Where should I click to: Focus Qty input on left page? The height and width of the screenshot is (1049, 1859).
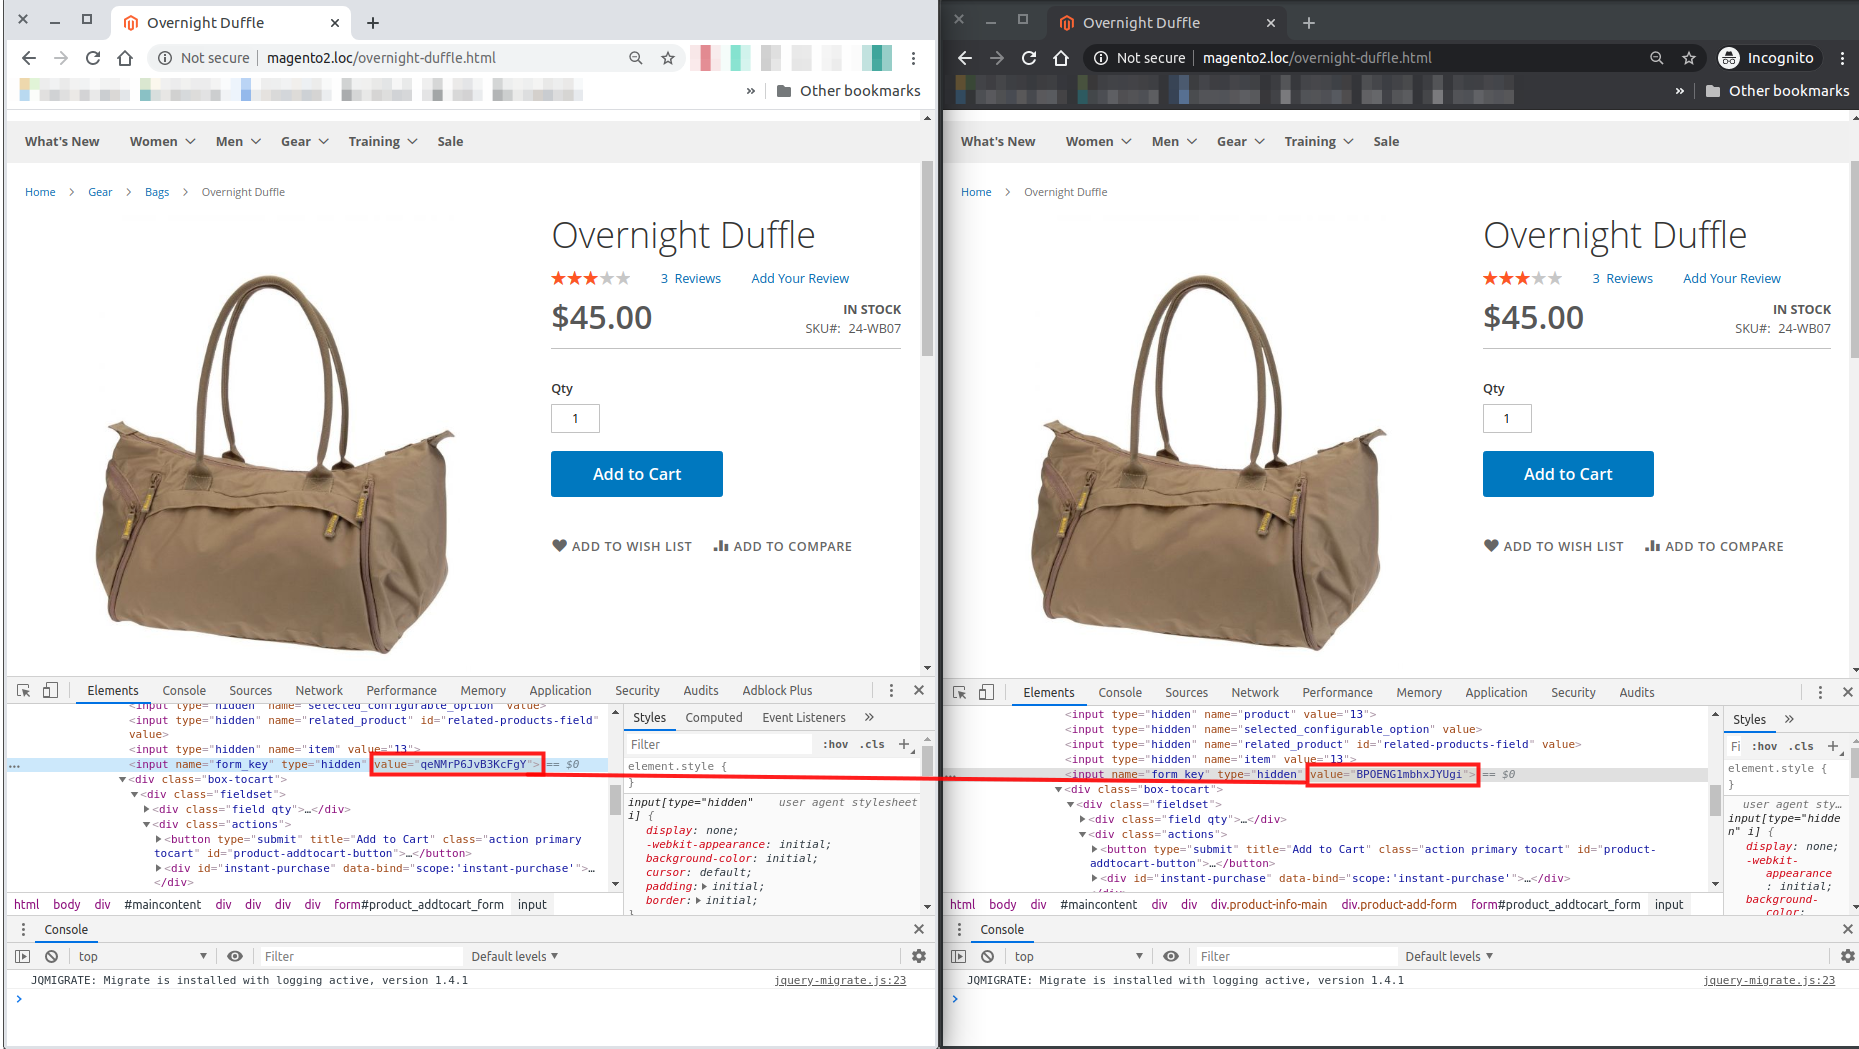point(575,418)
